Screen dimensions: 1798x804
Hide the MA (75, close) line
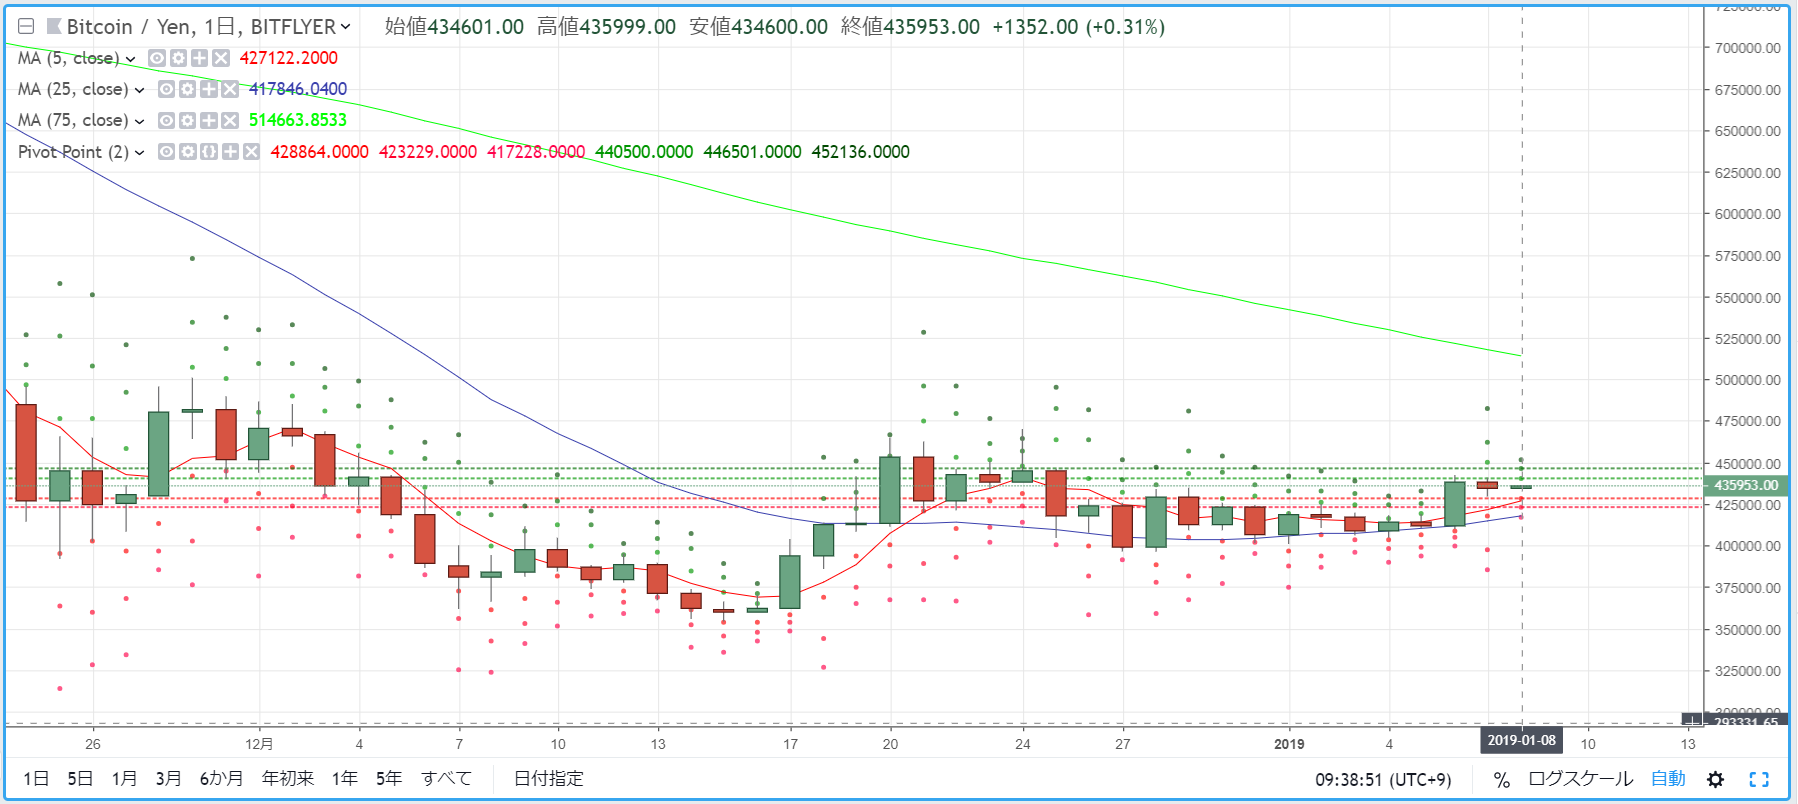(x=167, y=120)
